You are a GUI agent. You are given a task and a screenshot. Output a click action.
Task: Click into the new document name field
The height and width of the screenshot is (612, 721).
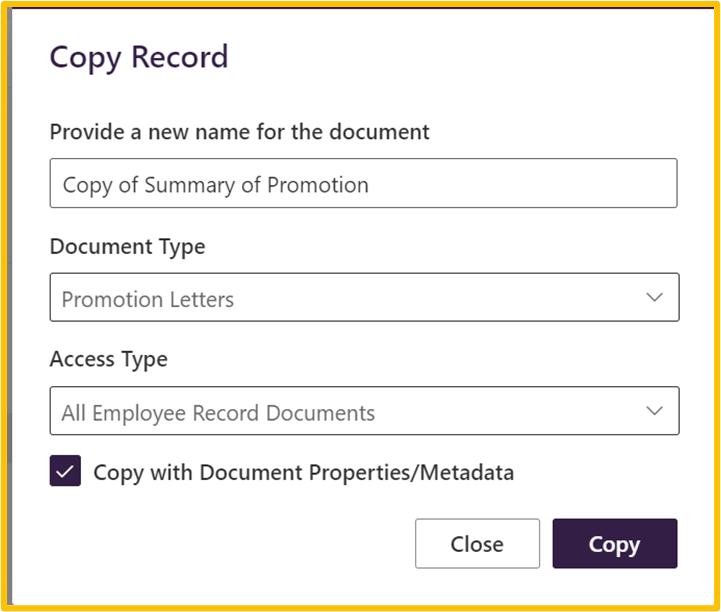coord(363,184)
